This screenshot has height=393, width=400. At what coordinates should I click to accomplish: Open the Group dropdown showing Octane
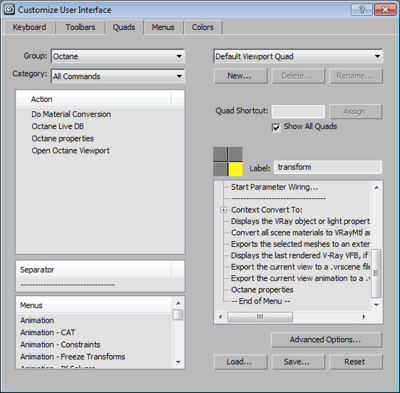(118, 56)
